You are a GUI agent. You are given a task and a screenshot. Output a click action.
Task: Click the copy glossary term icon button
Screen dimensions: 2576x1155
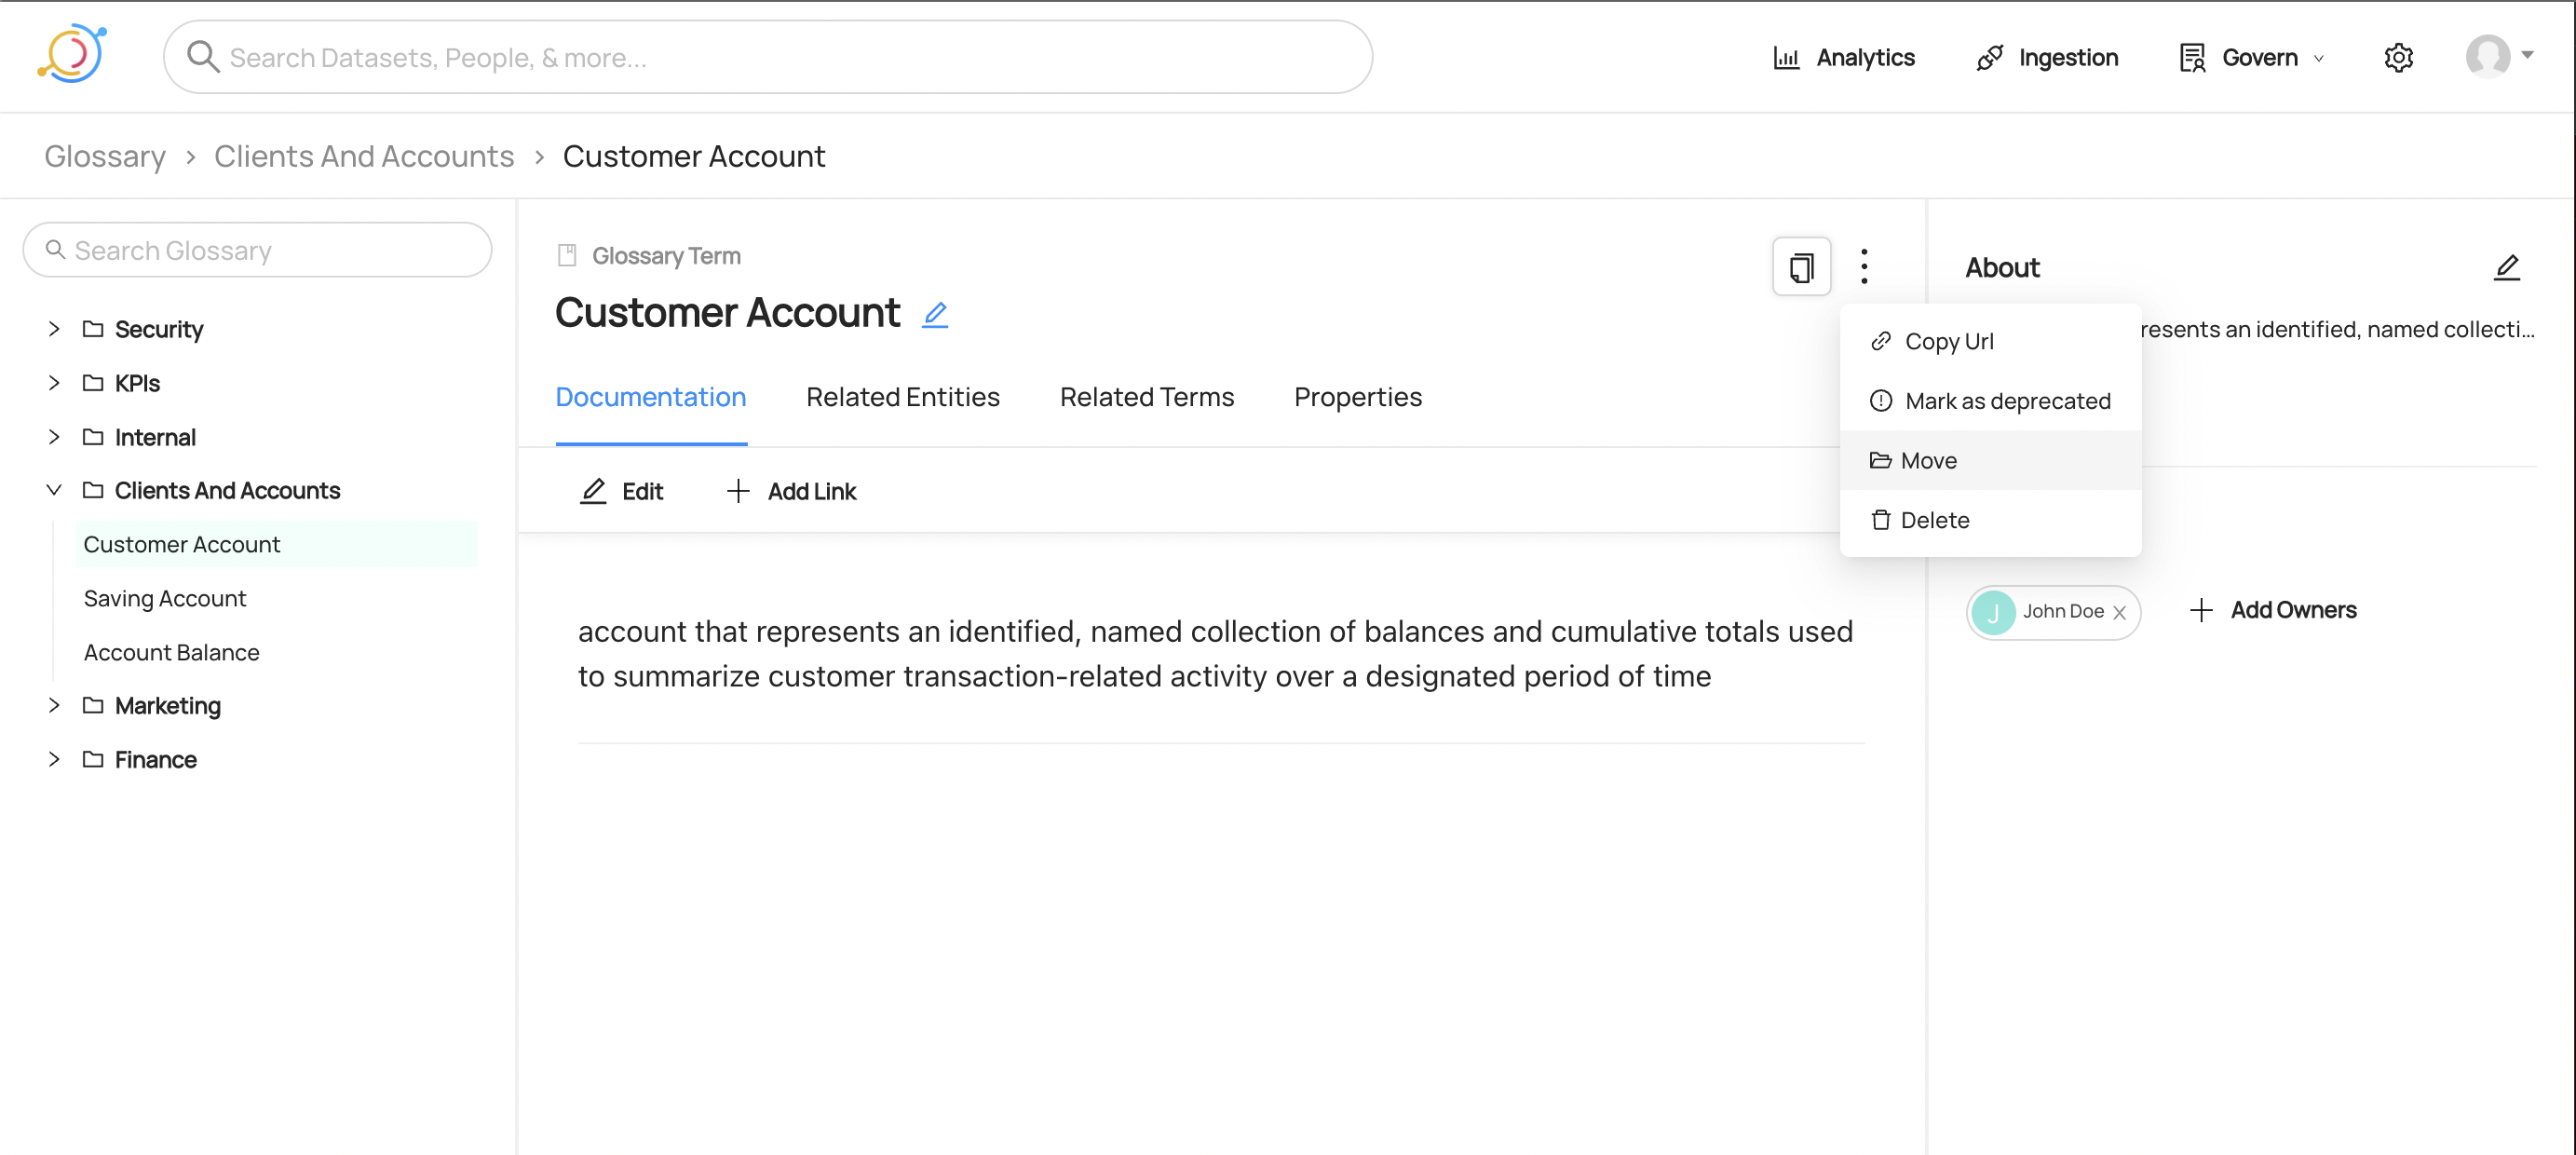(x=1801, y=267)
